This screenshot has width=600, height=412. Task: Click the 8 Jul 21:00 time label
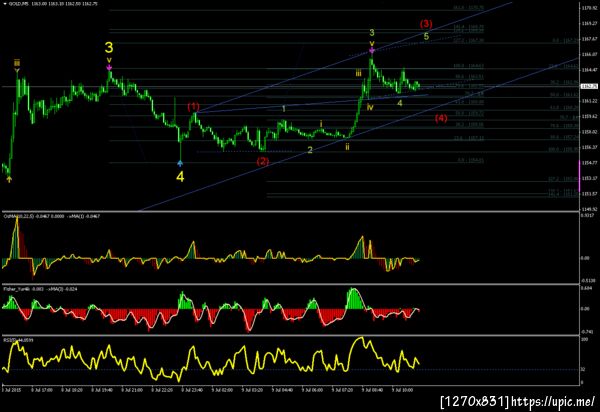click(132, 390)
